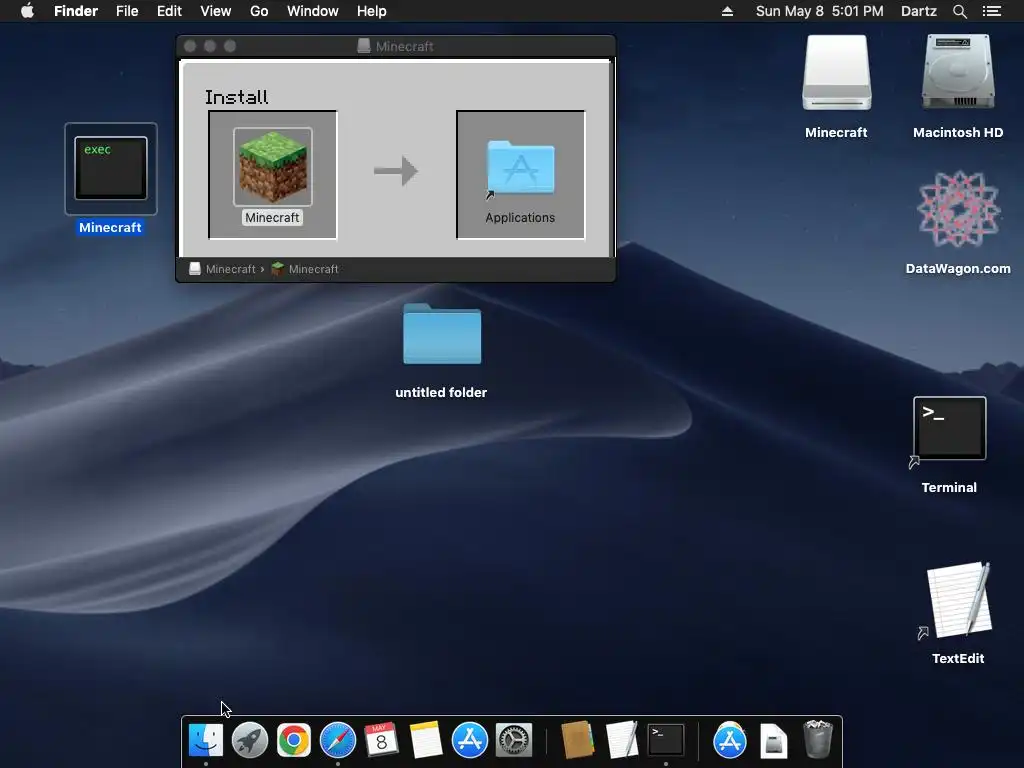Click the eject icon in menu bar

[x=727, y=11]
